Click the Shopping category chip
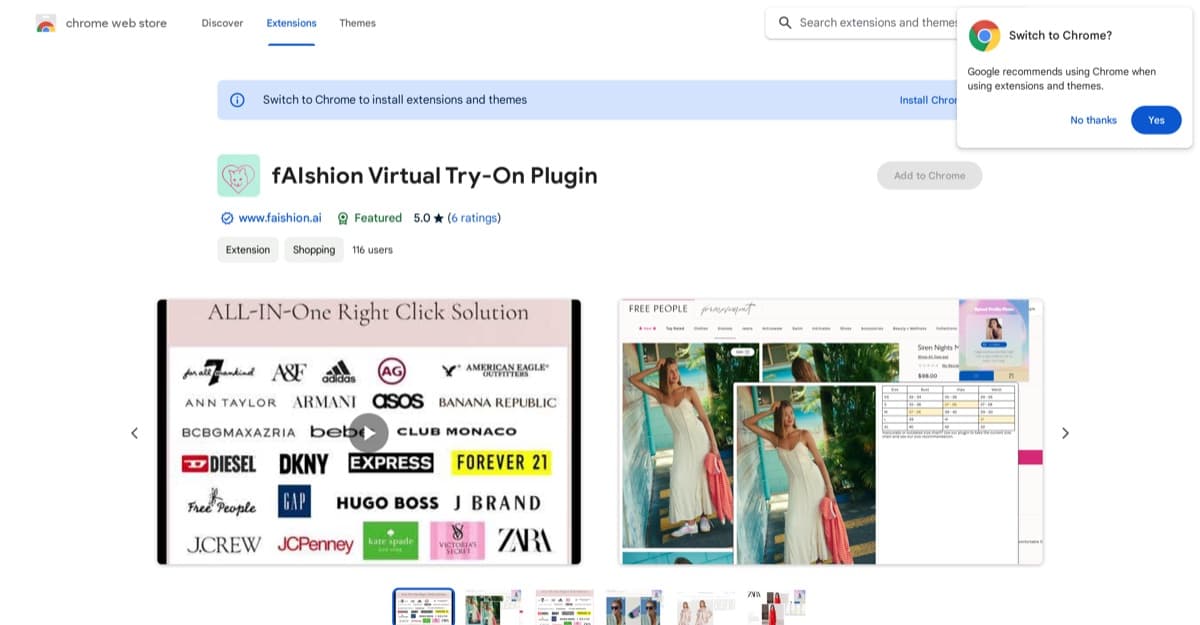The width and height of the screenshot is (1200, 625). pyautogui.click(x=313, y=249)
